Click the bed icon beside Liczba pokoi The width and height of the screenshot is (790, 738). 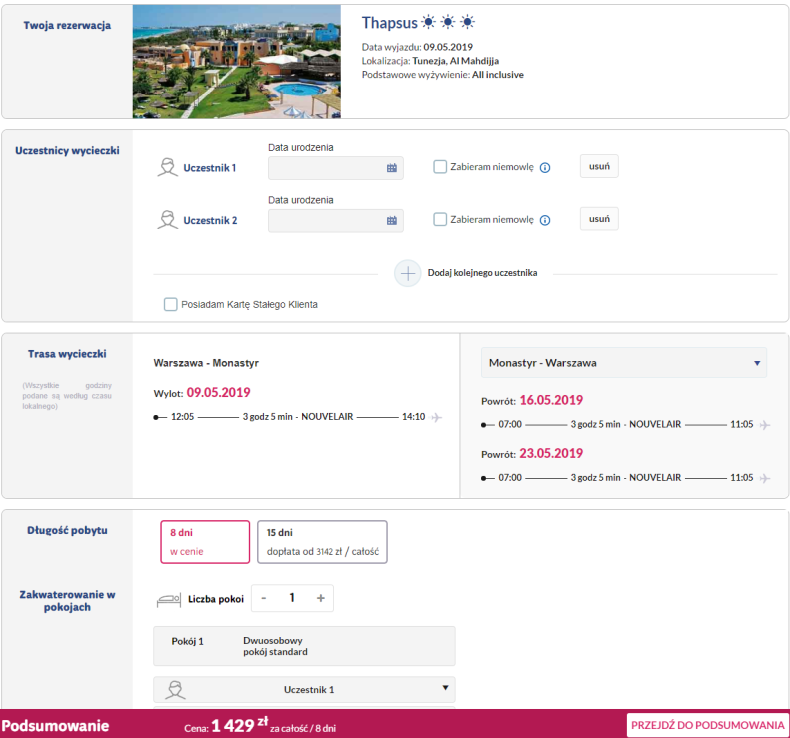[169, 599]
